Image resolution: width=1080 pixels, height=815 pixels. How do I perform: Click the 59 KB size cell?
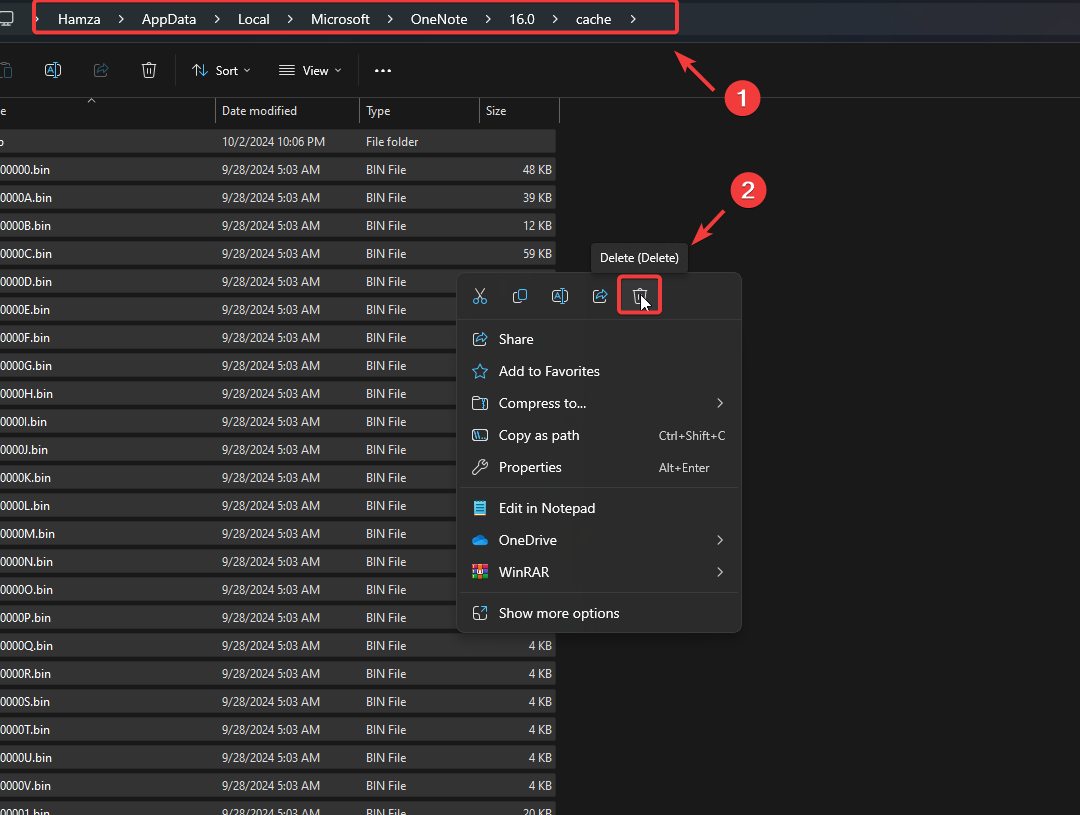pos(537,254)
